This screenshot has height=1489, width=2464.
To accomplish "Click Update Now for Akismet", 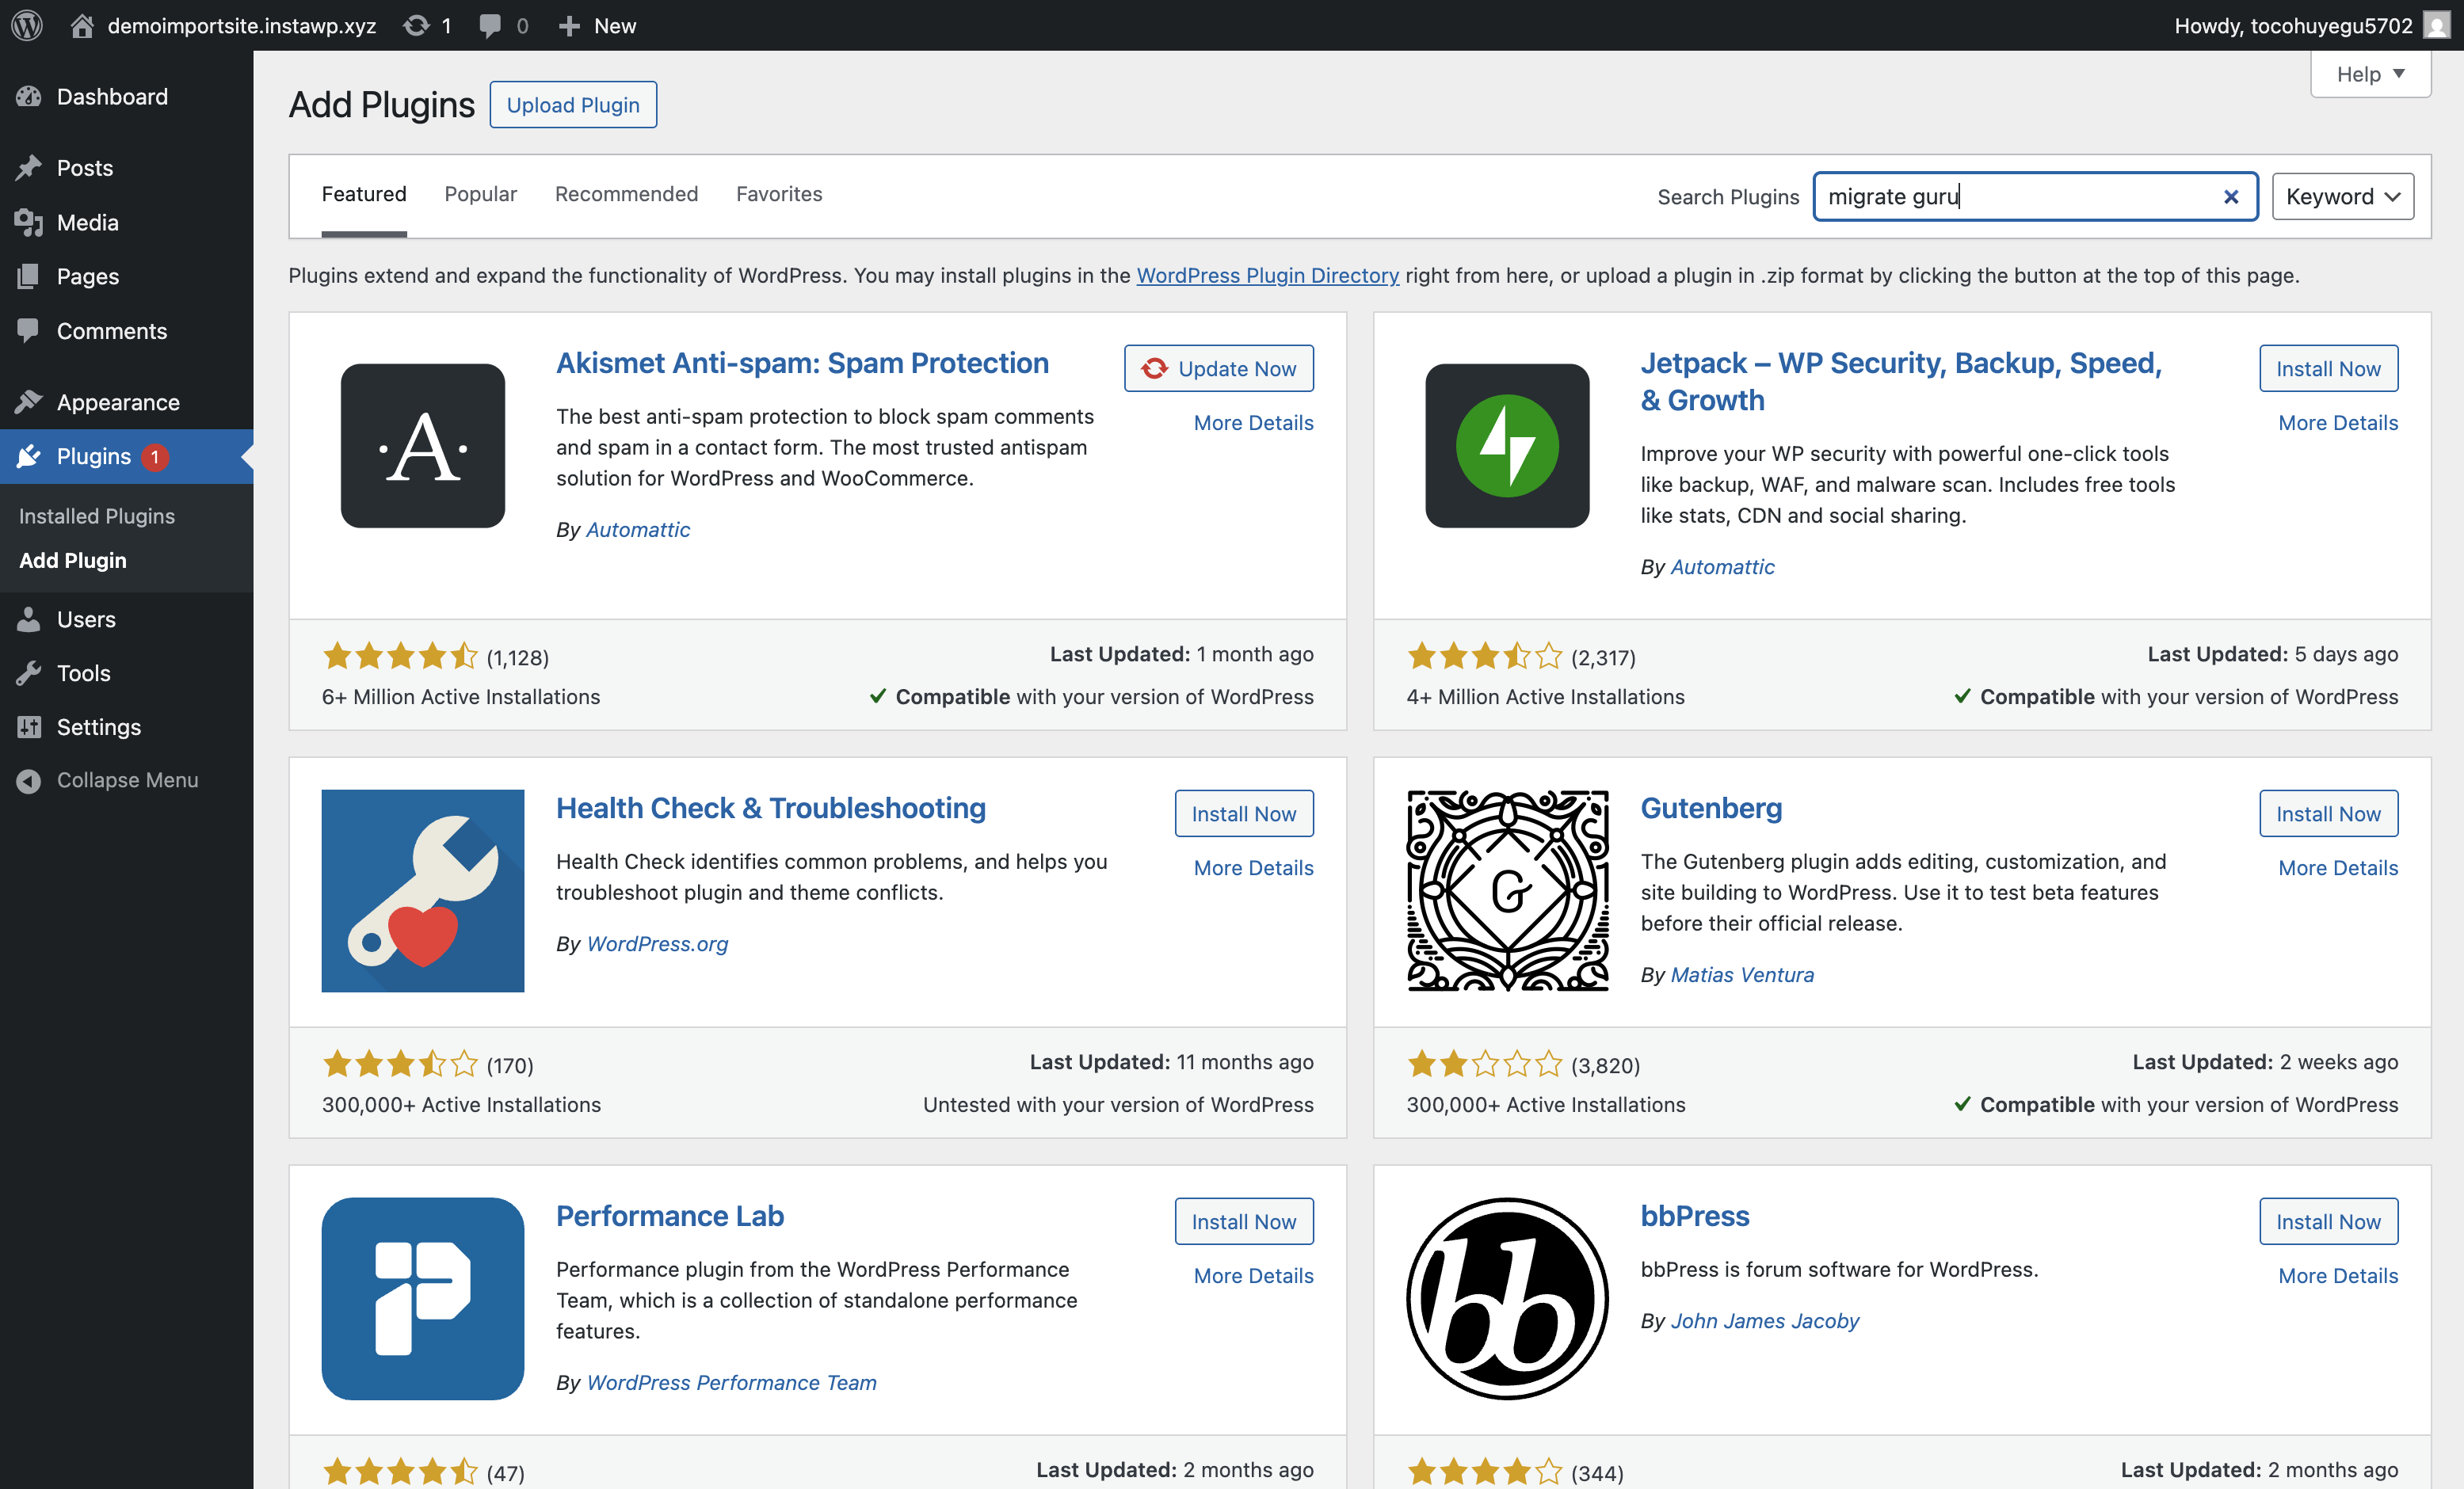I will tap(1218, 368).
